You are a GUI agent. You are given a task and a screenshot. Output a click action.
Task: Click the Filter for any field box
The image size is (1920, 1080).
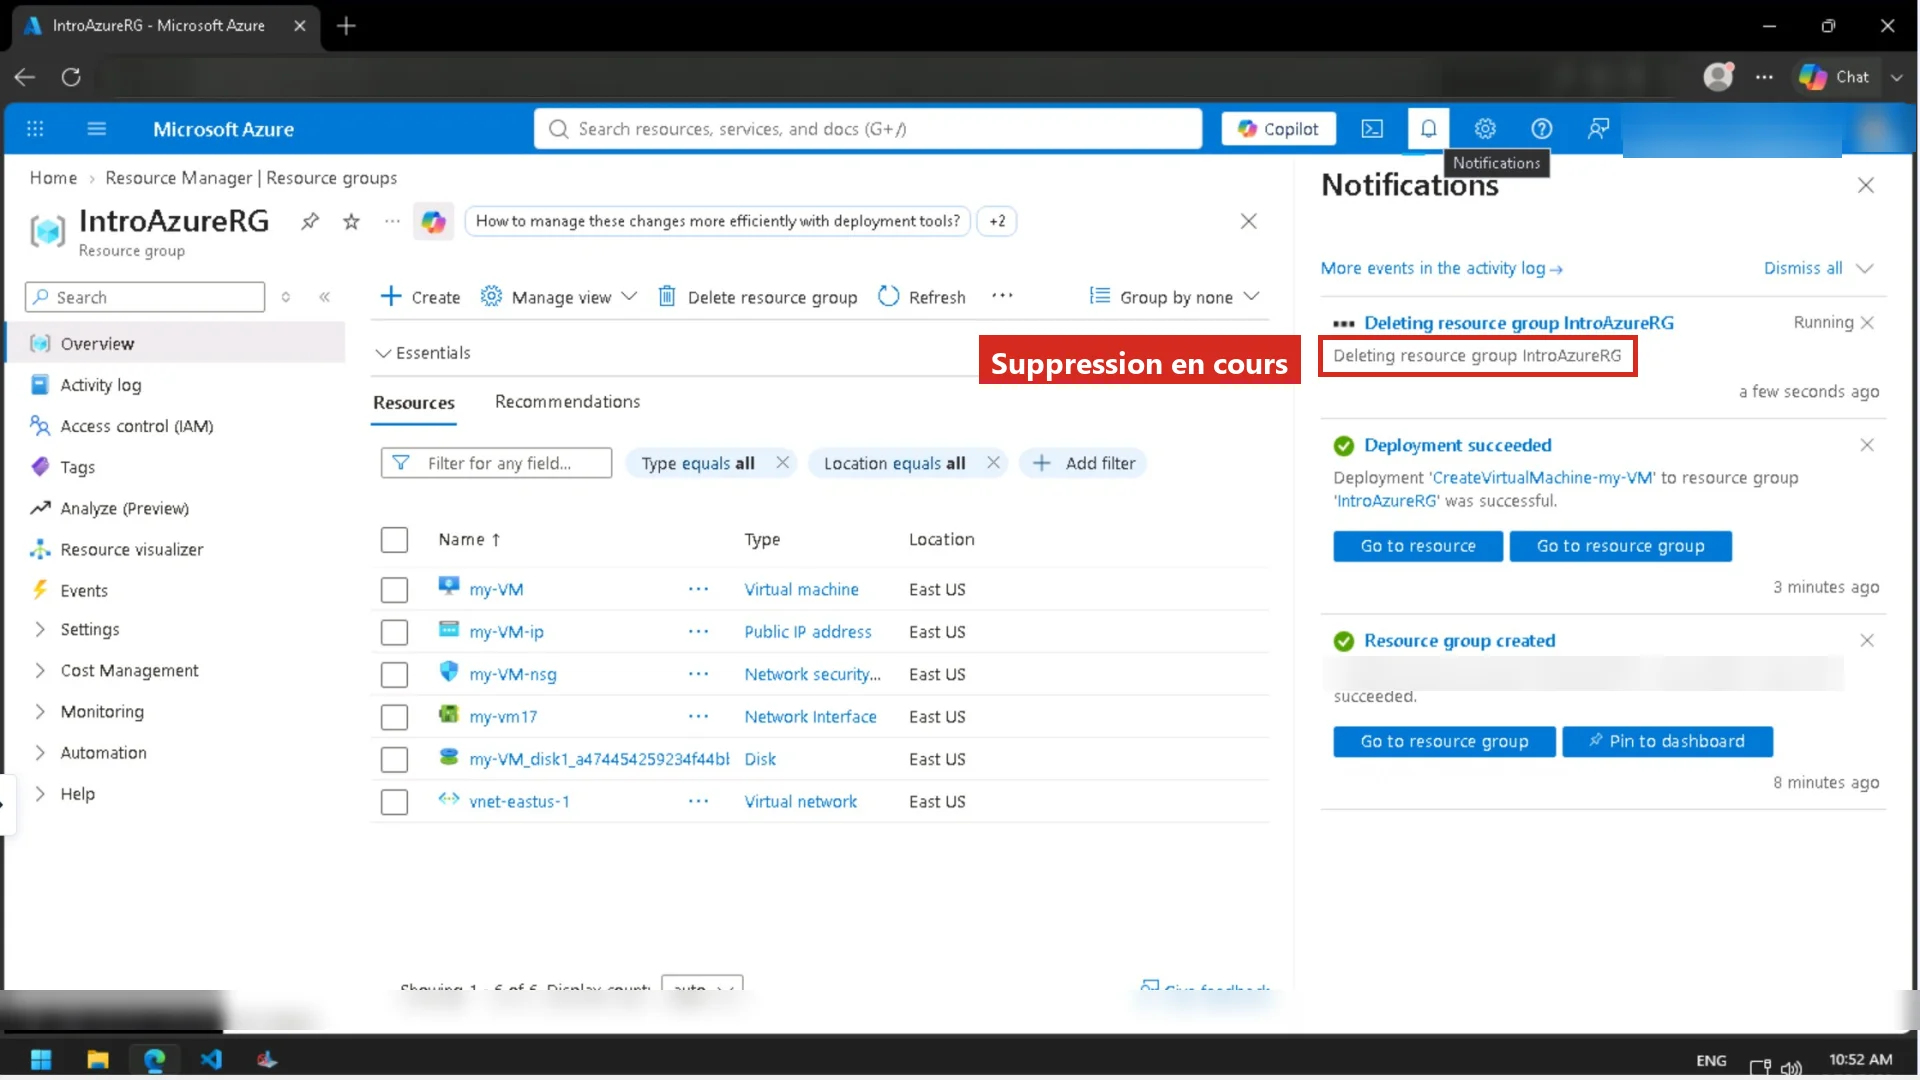coord(496,463)
